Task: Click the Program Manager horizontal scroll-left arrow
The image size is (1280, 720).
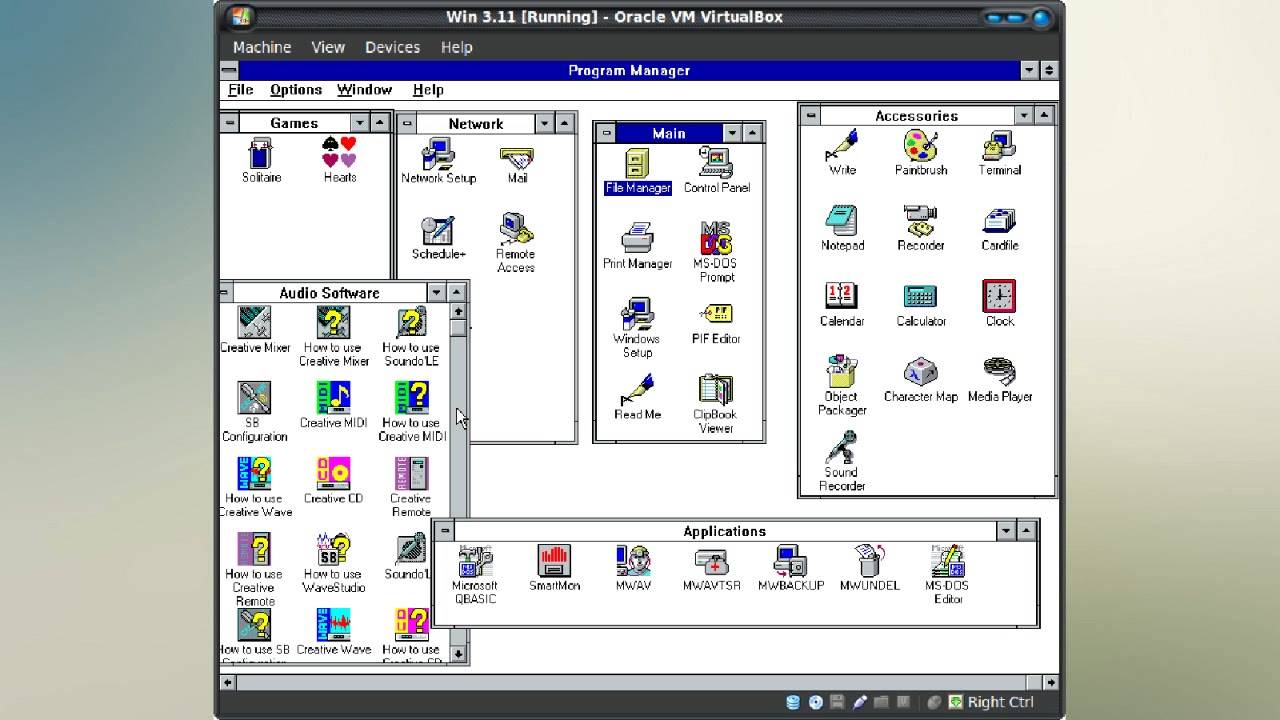Action: pos(228,682)
